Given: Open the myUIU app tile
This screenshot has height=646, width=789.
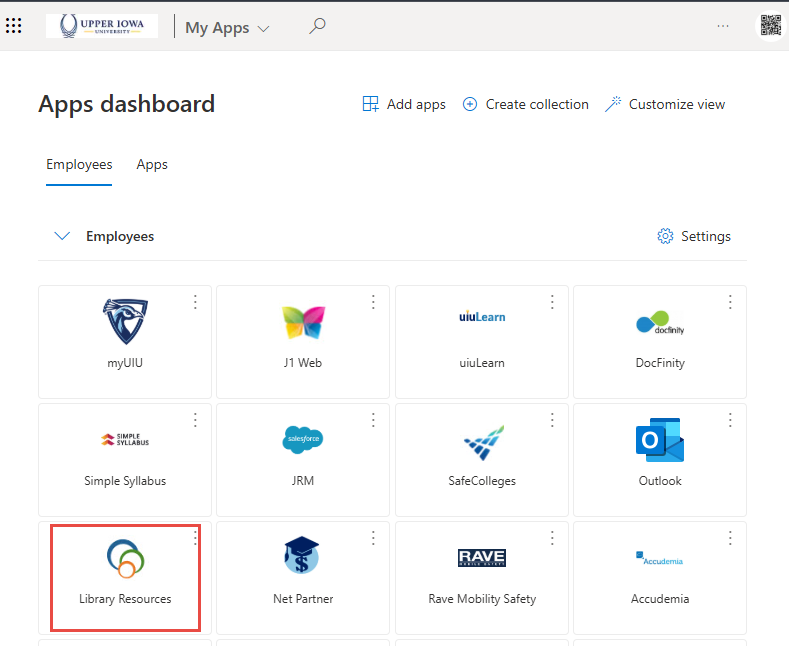Looking at the screenshot, I should 125,342.
